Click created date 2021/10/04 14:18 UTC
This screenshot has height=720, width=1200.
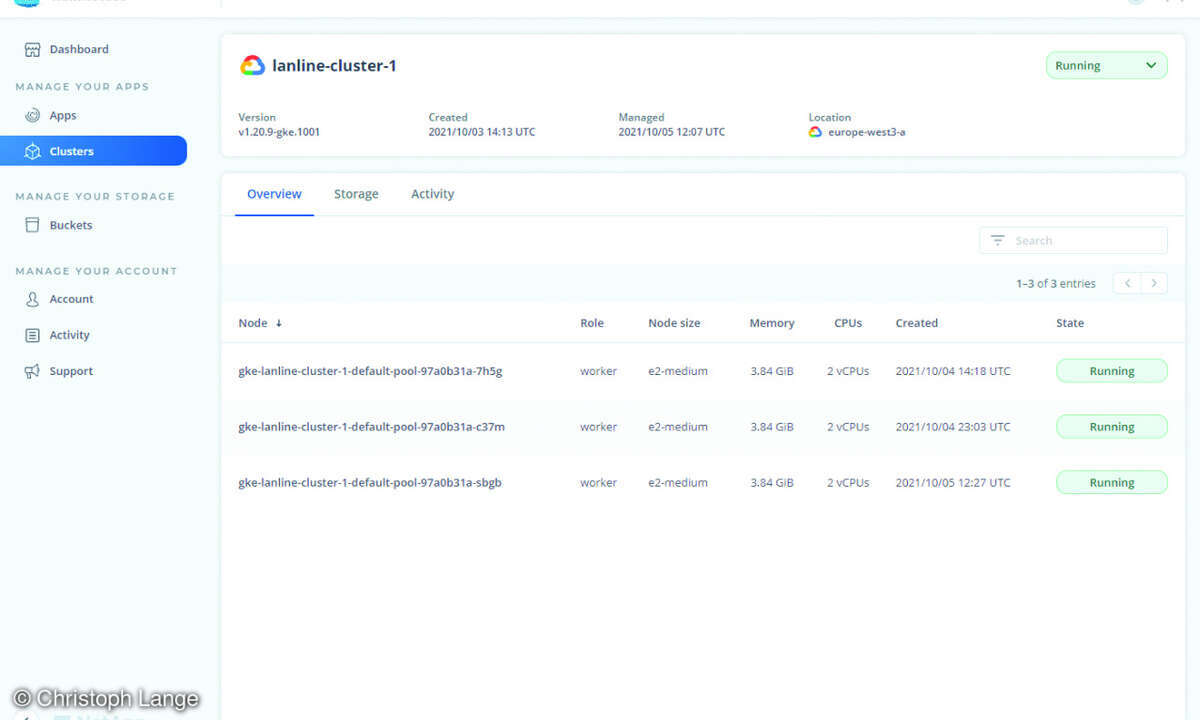pos(953,371)
